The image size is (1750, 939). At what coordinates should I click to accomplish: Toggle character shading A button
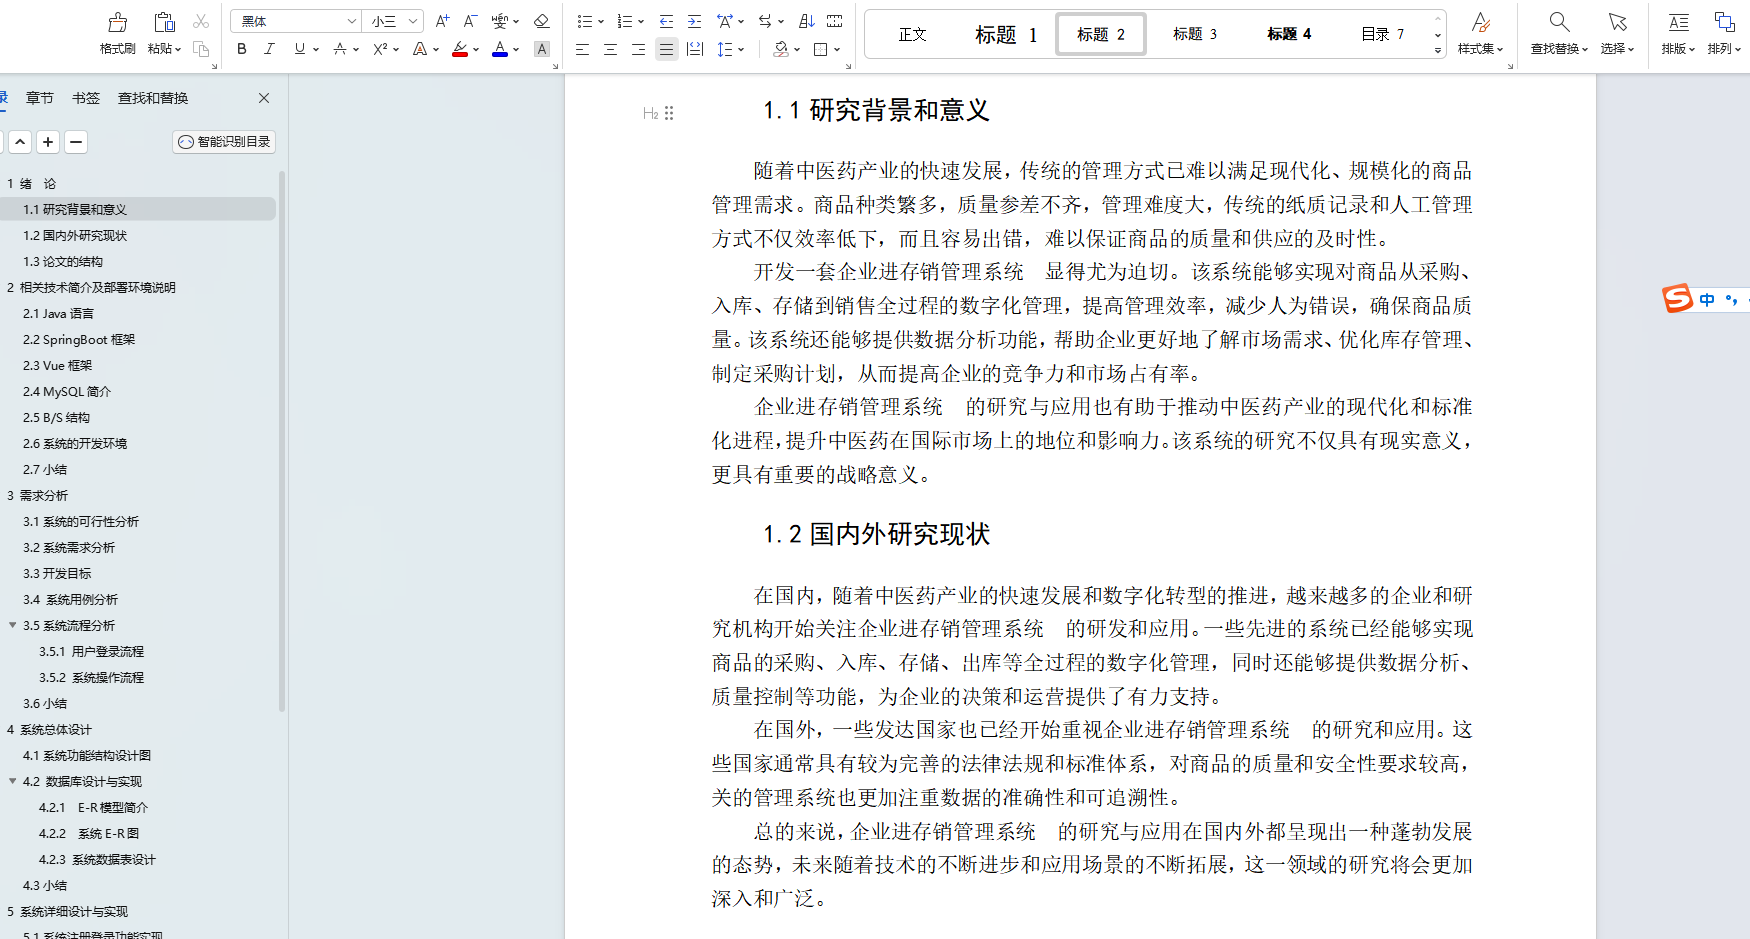[542, 49]
